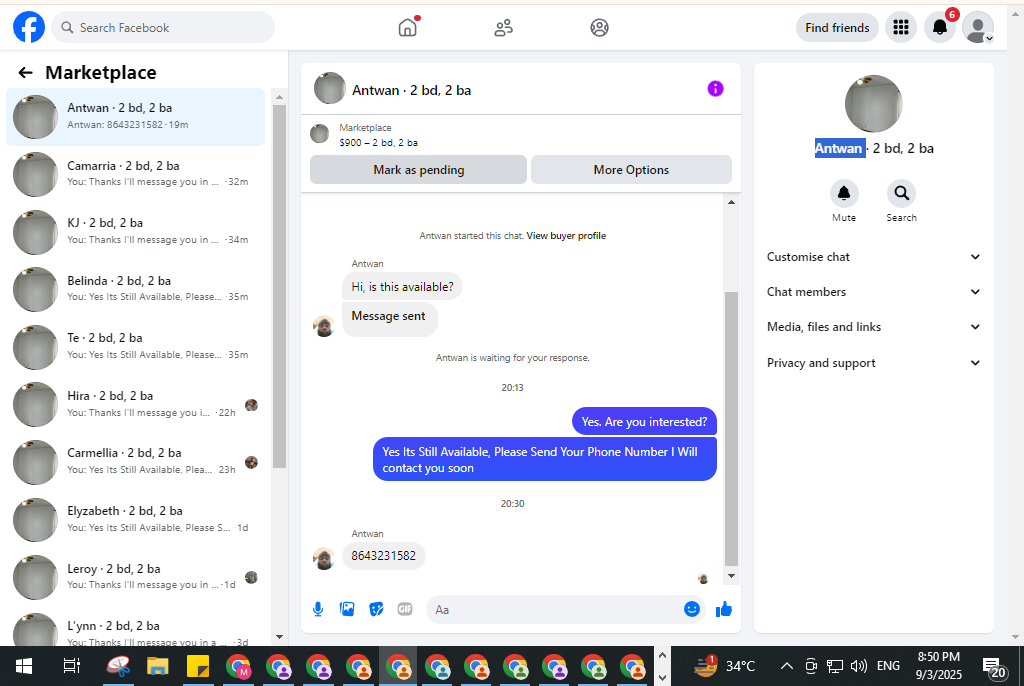Click the chat messages scrollbar up arrow
The width and height of the screenshot is (1024, 686).
731,203
